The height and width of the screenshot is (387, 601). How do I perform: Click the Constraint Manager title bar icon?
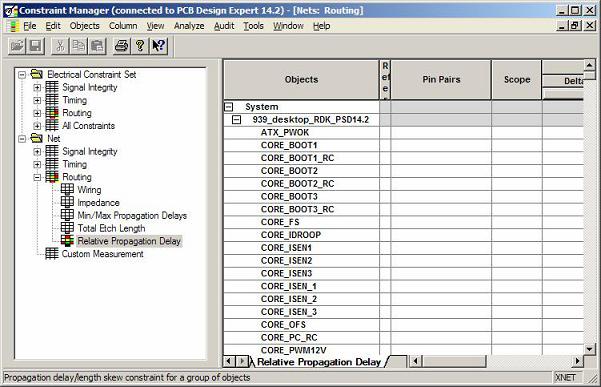(11, 10)
